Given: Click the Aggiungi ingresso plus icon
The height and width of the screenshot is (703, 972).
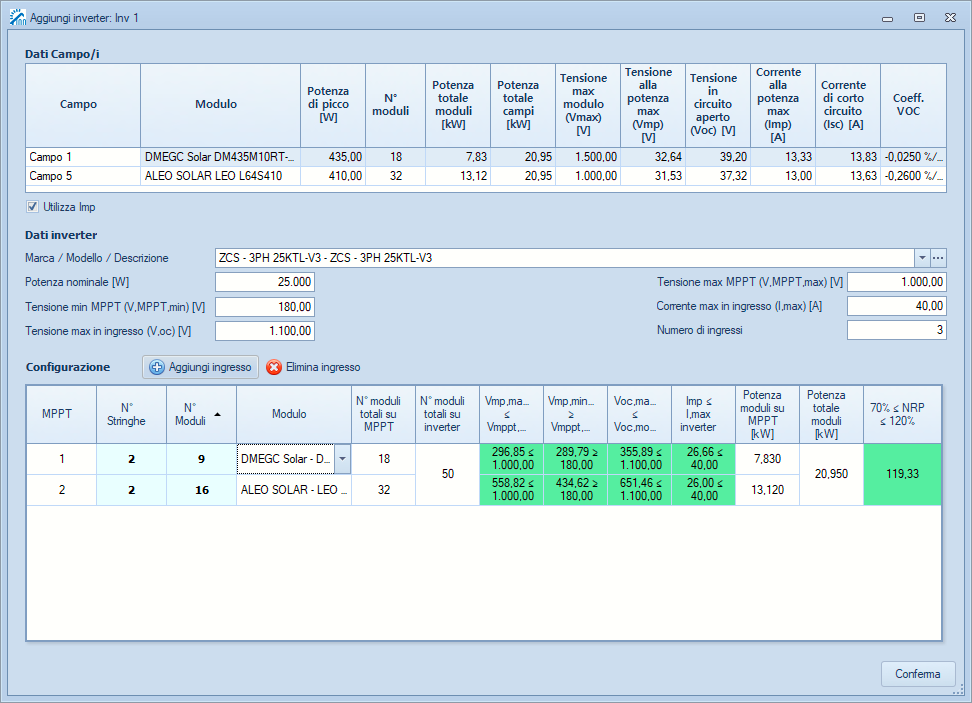Looking at the screenshot, I should pyautogui.click(x=157, y=367).
